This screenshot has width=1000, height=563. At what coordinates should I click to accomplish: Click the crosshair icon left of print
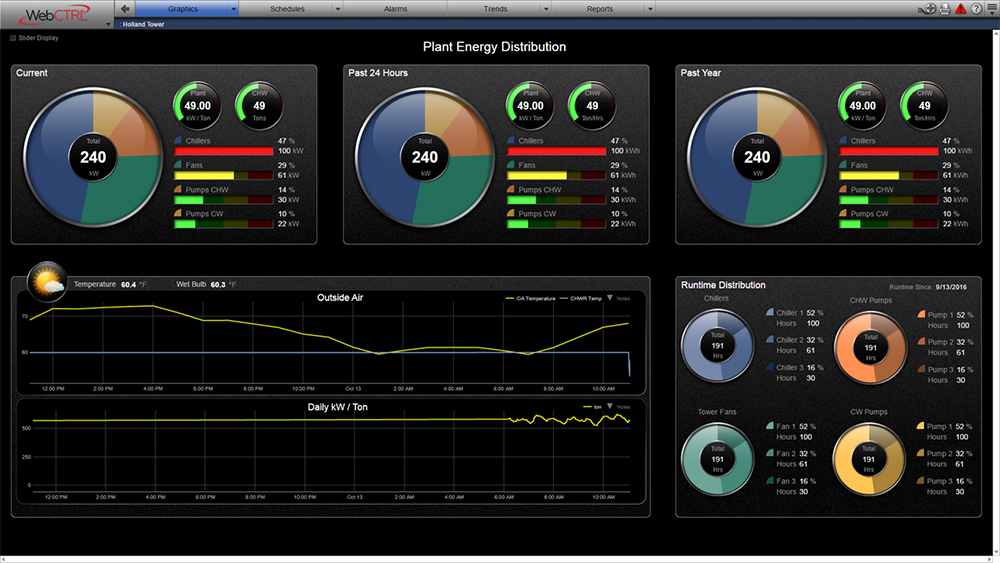929,9
